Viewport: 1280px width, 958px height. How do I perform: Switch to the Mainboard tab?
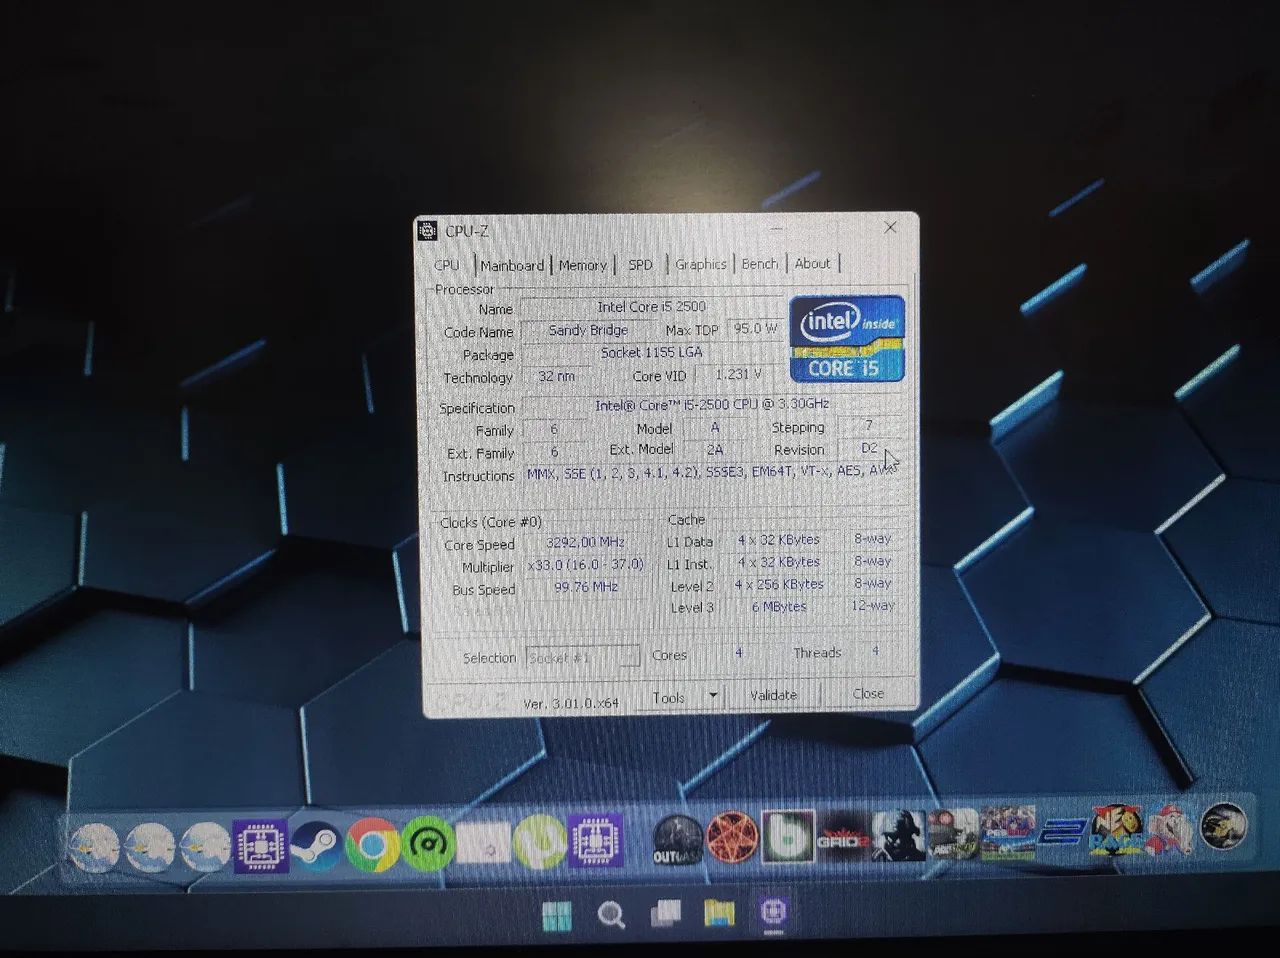512,265
